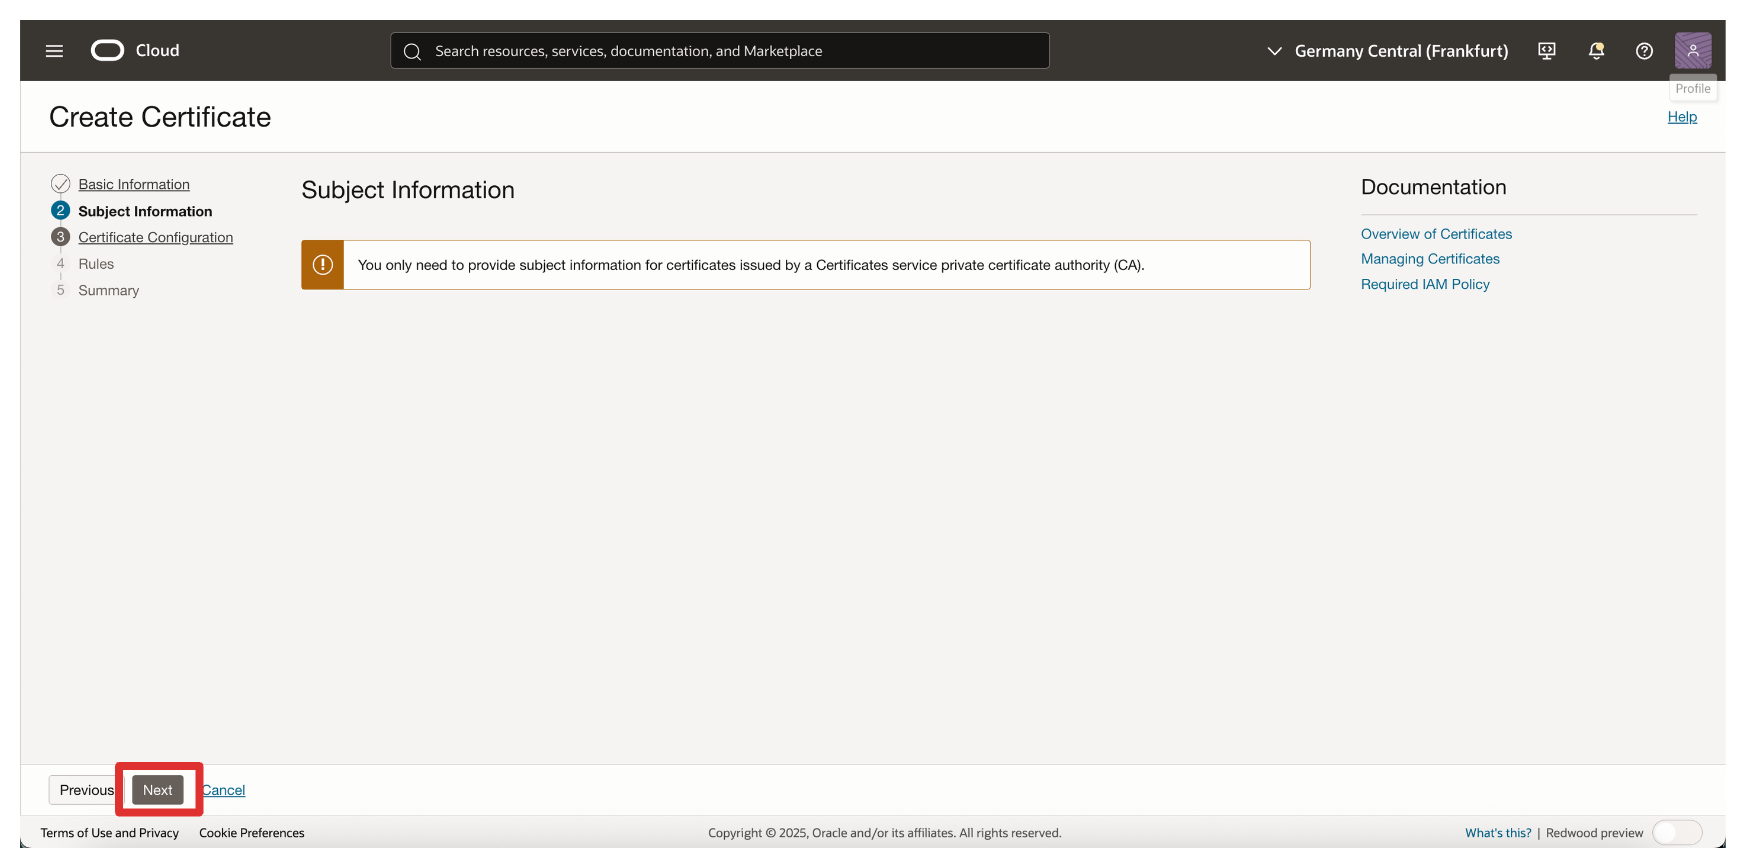
Task: Open the notifications bell
Action: pos(1596,51)
